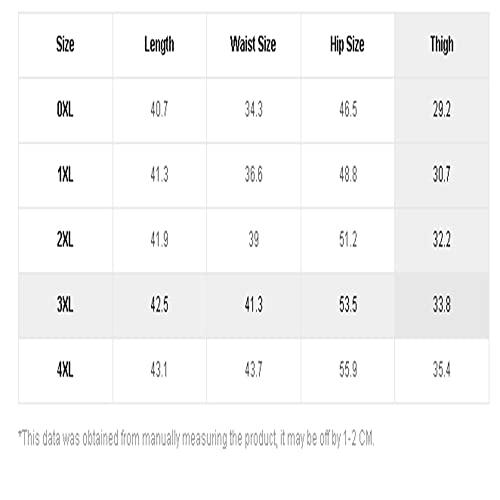Screen dimensions: 500x500
Task: Click the manual measurement disclaimer note
Action: 196,439
